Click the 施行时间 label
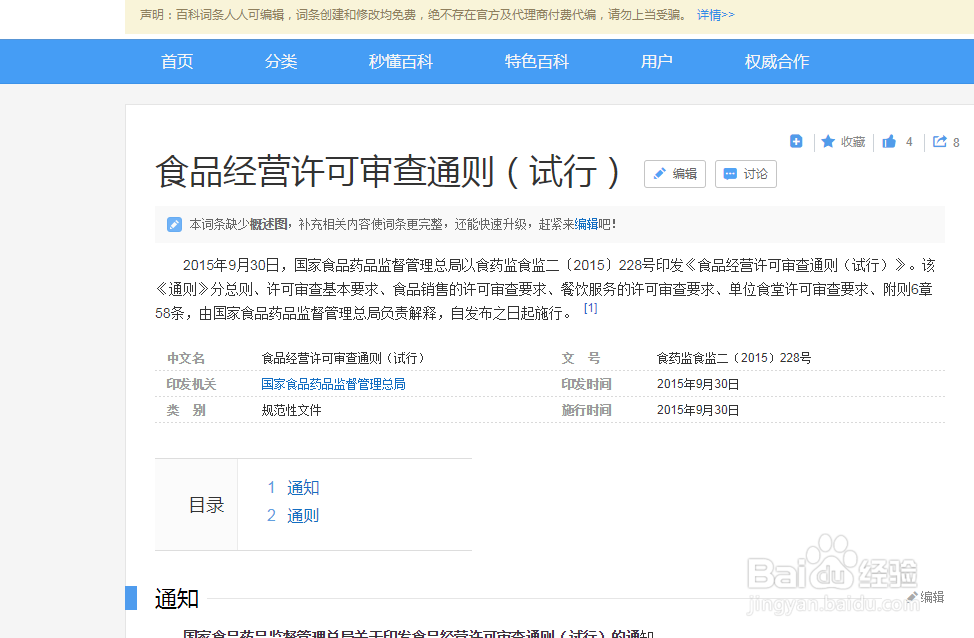974x638 pixels. point(586,410)
